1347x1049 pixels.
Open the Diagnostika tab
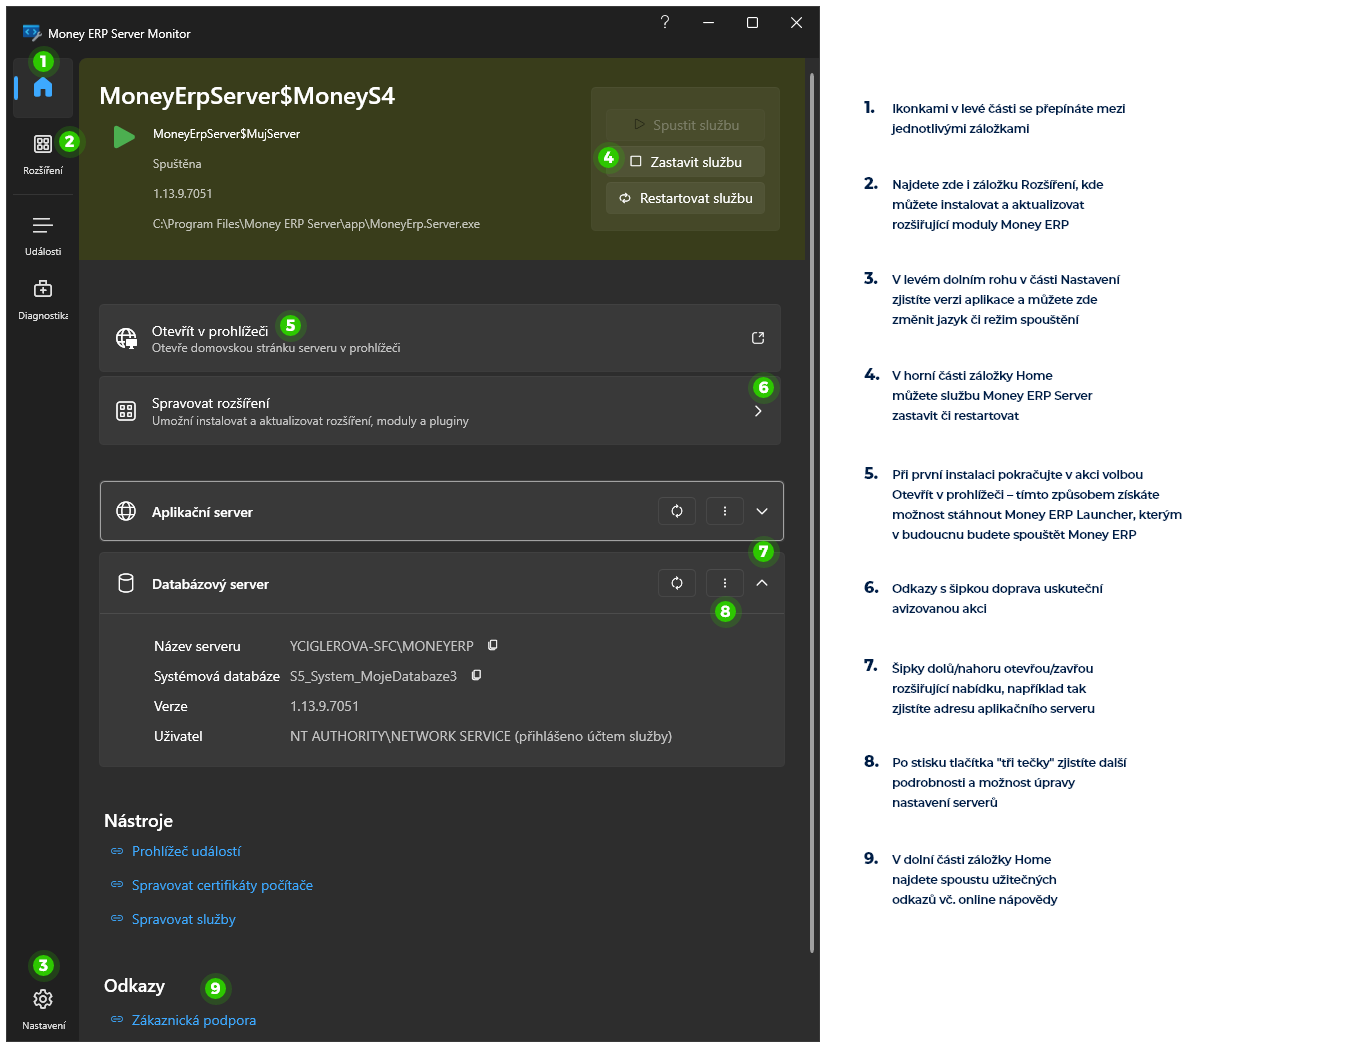click(43, 299)
